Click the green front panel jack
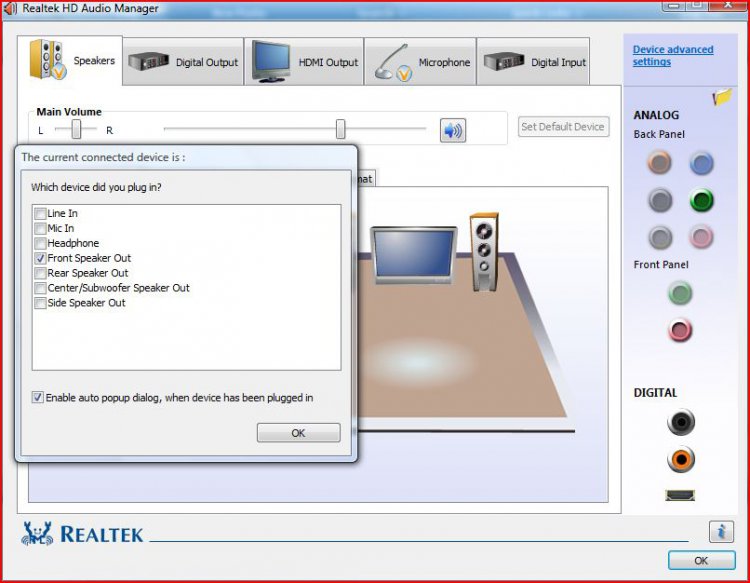750x583 pixels. (680, 293)
